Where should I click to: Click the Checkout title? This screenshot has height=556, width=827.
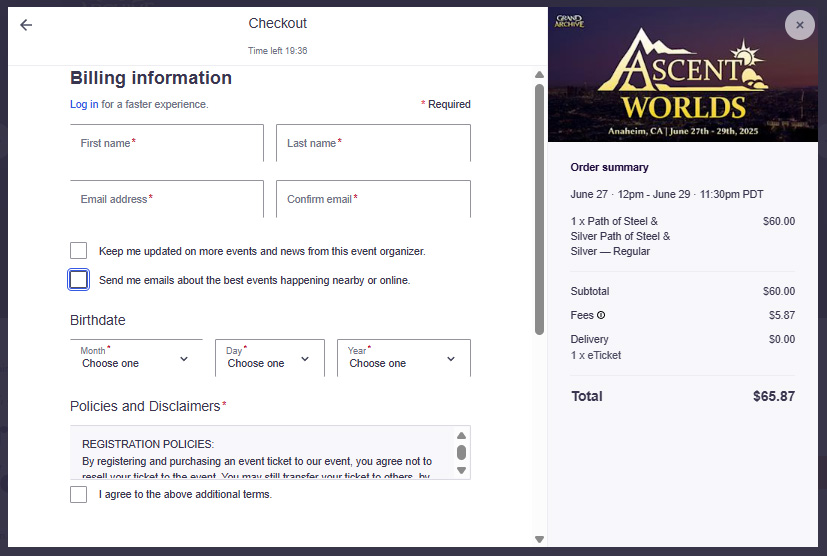point(277,23)
